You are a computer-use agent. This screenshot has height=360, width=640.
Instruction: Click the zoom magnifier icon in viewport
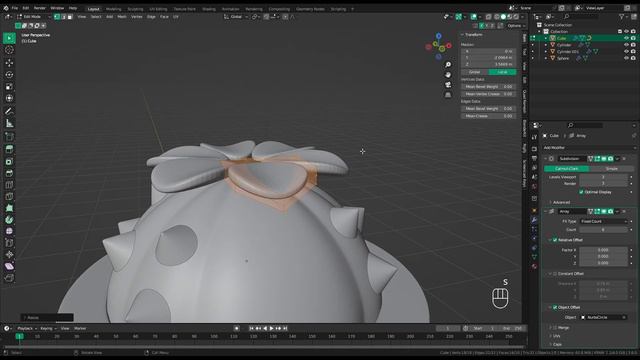448,64
